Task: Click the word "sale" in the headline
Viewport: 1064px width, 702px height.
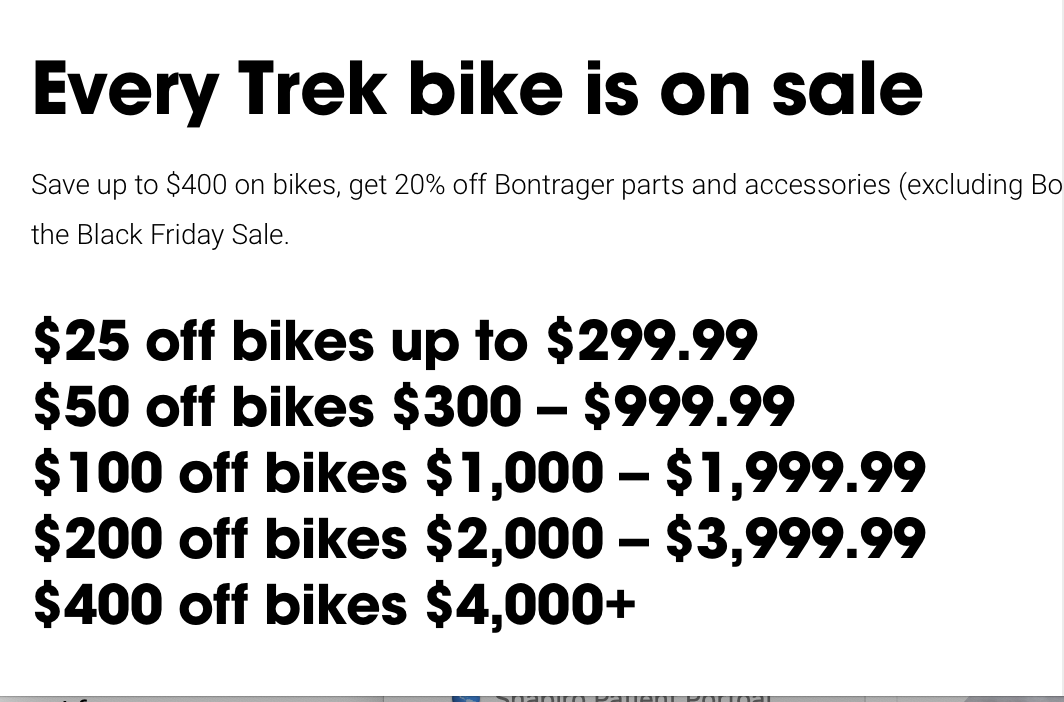Action: pos(846,90)
